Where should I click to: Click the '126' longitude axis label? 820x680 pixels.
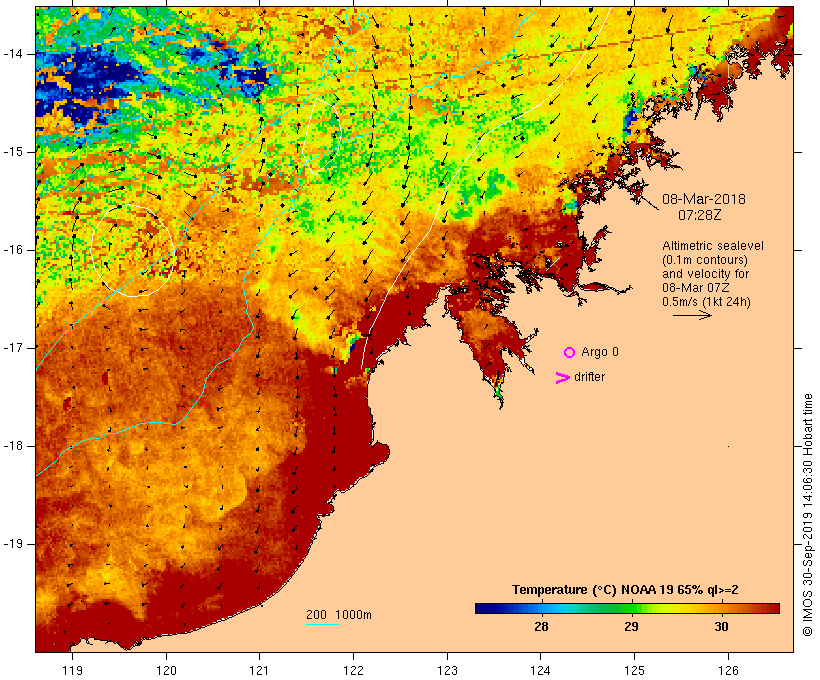(x=728, y=671)
